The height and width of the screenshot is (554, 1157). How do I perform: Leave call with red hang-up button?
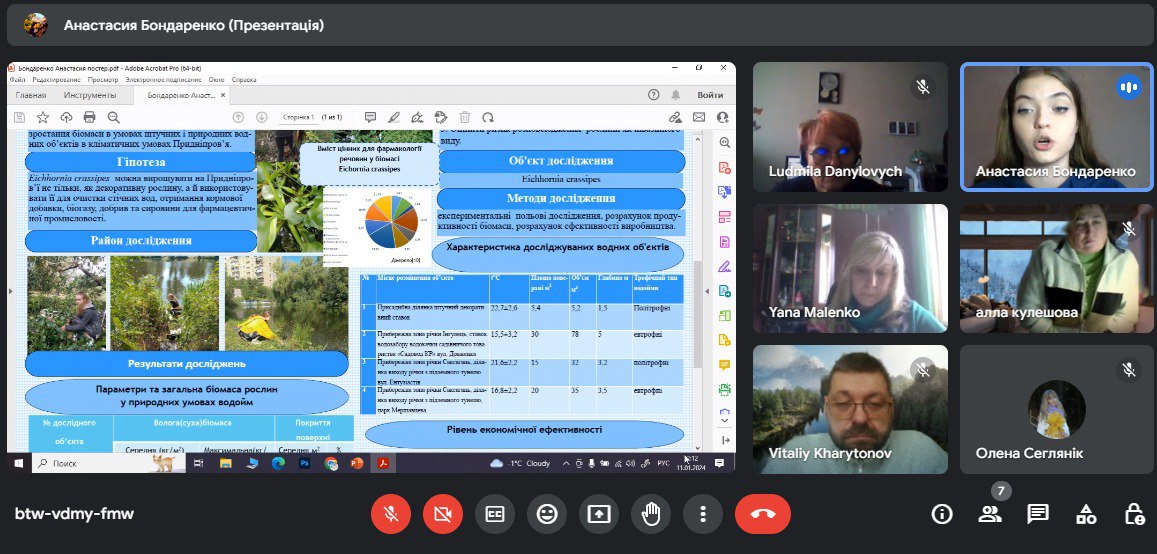pyautogui.click(x=763, y=514)
